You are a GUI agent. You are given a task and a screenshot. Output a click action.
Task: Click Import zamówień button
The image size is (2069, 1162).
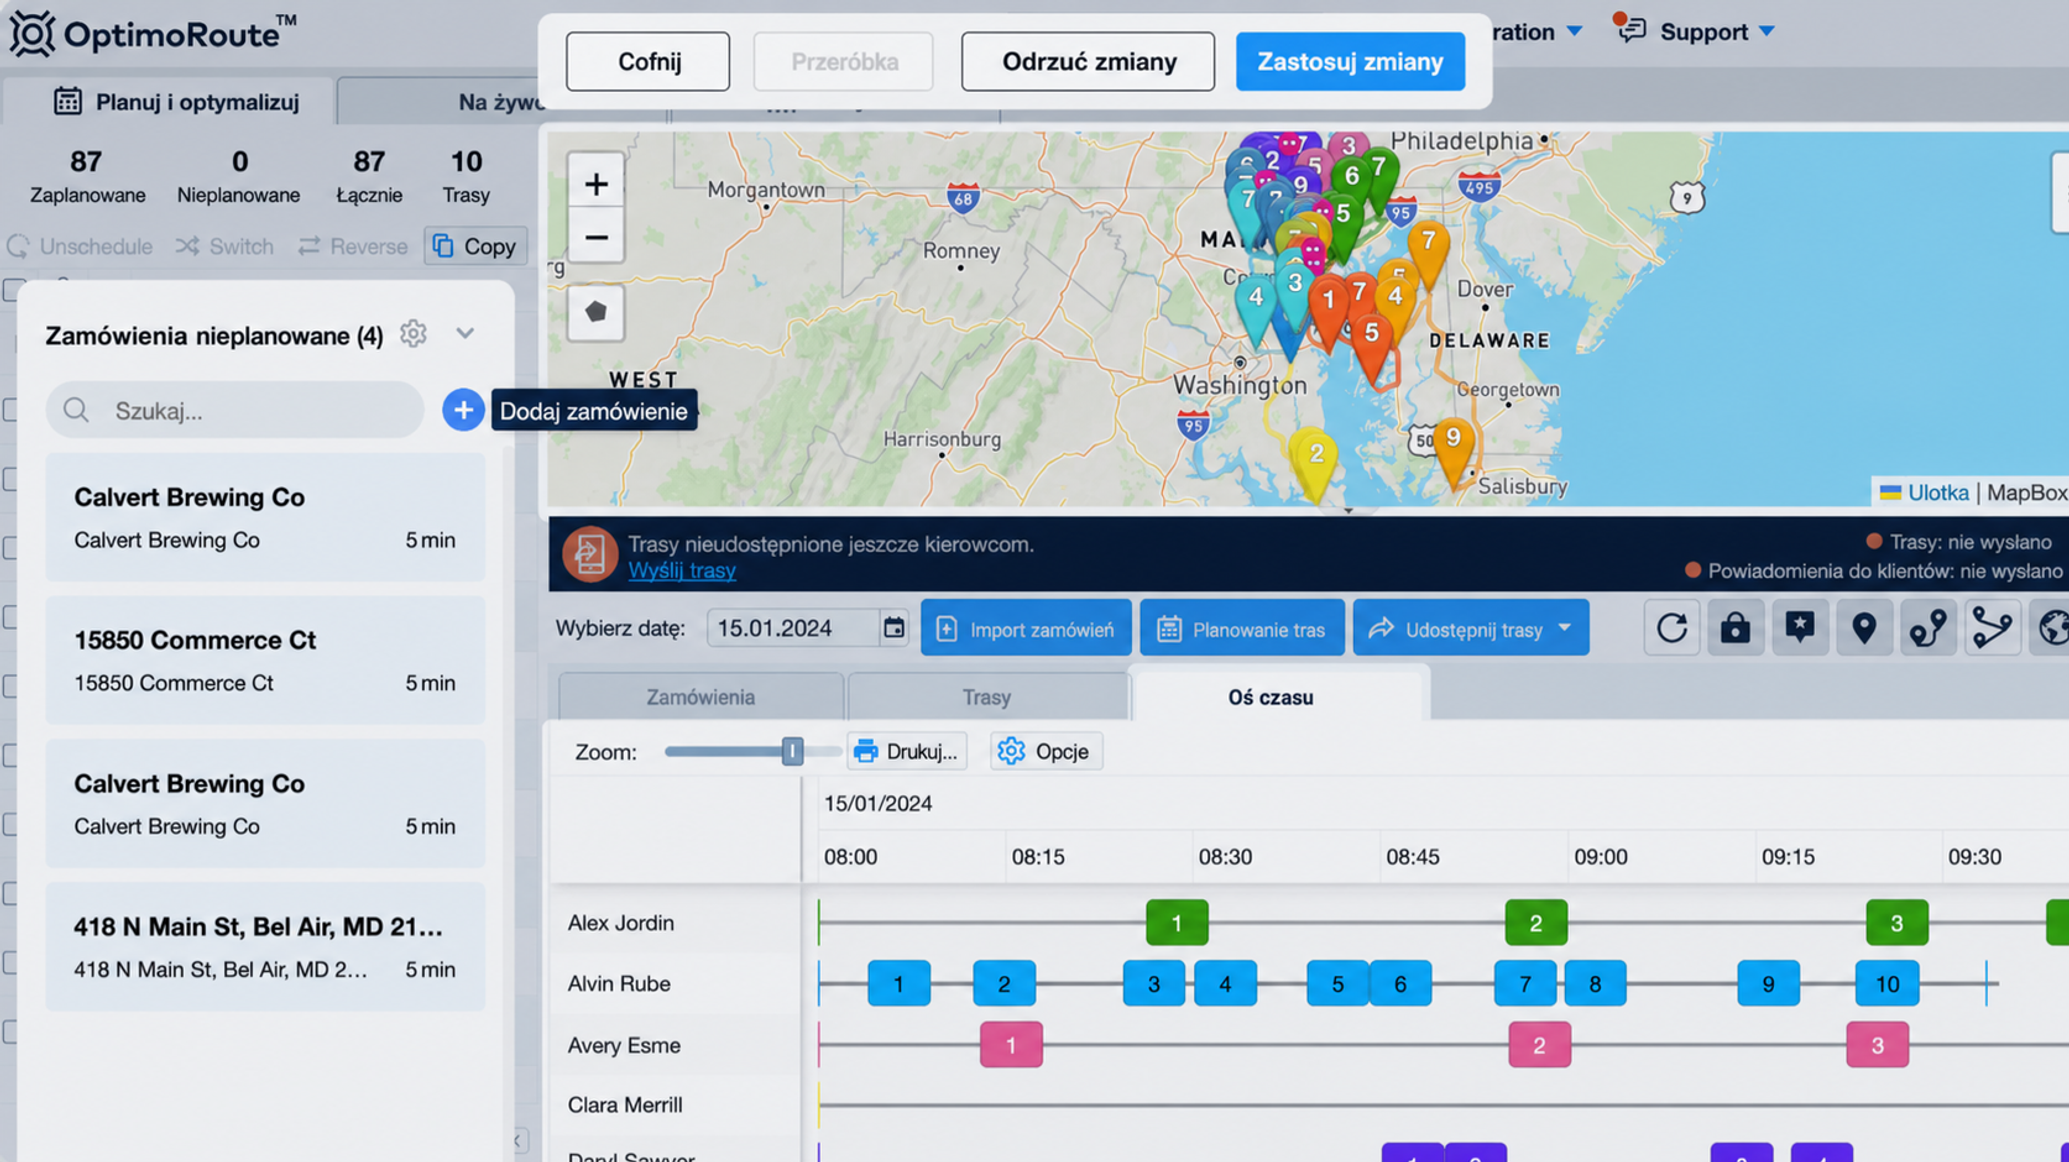[1026, 628]
